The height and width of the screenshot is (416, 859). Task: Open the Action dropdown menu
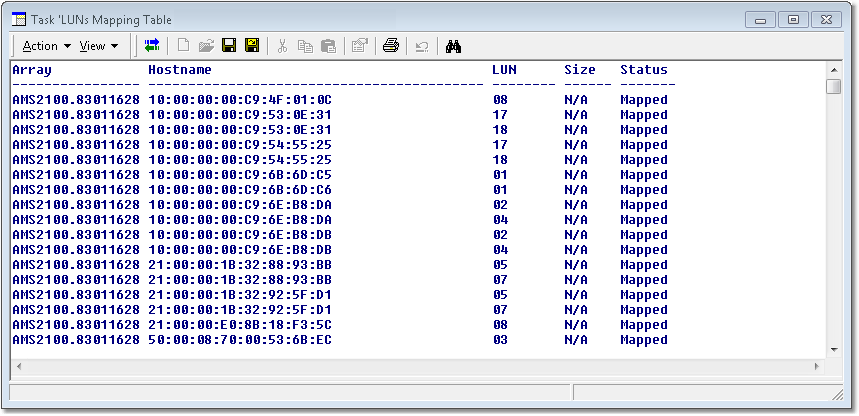(x=47, y=46)
